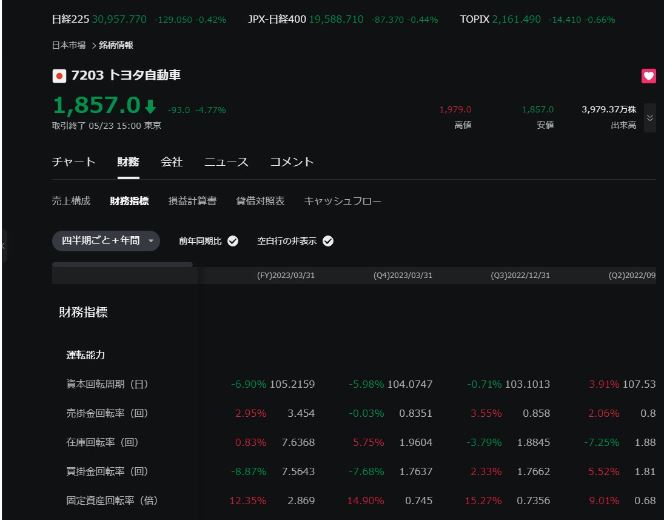
Task: Click the 売掛金回転率（回） row label
Action: click(107, 413)
